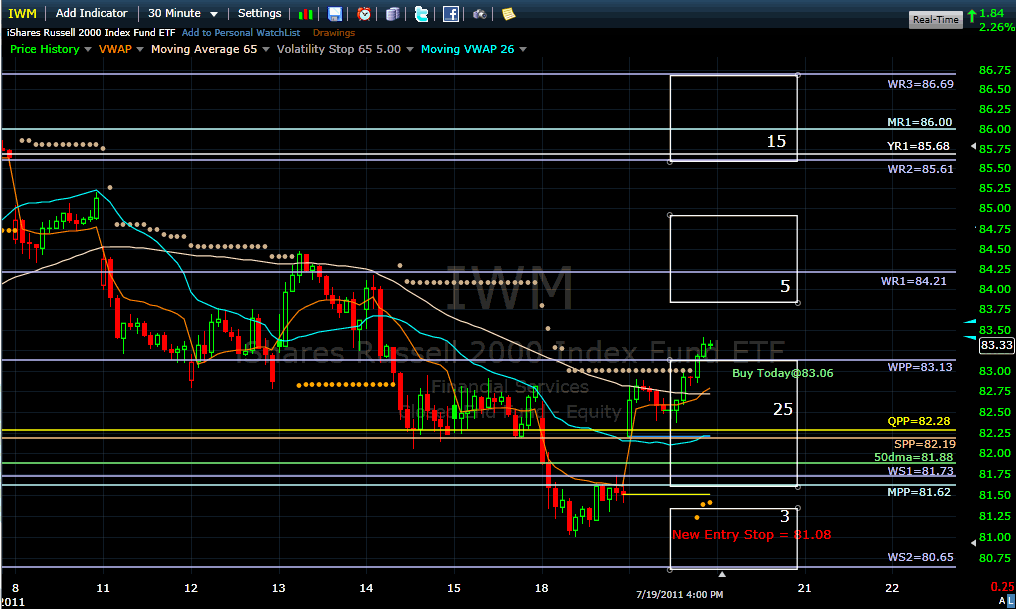Toggle the Real-Time data button
Image resolution: width=1016 pixels, height=609 pixels.
coord(935,19)
